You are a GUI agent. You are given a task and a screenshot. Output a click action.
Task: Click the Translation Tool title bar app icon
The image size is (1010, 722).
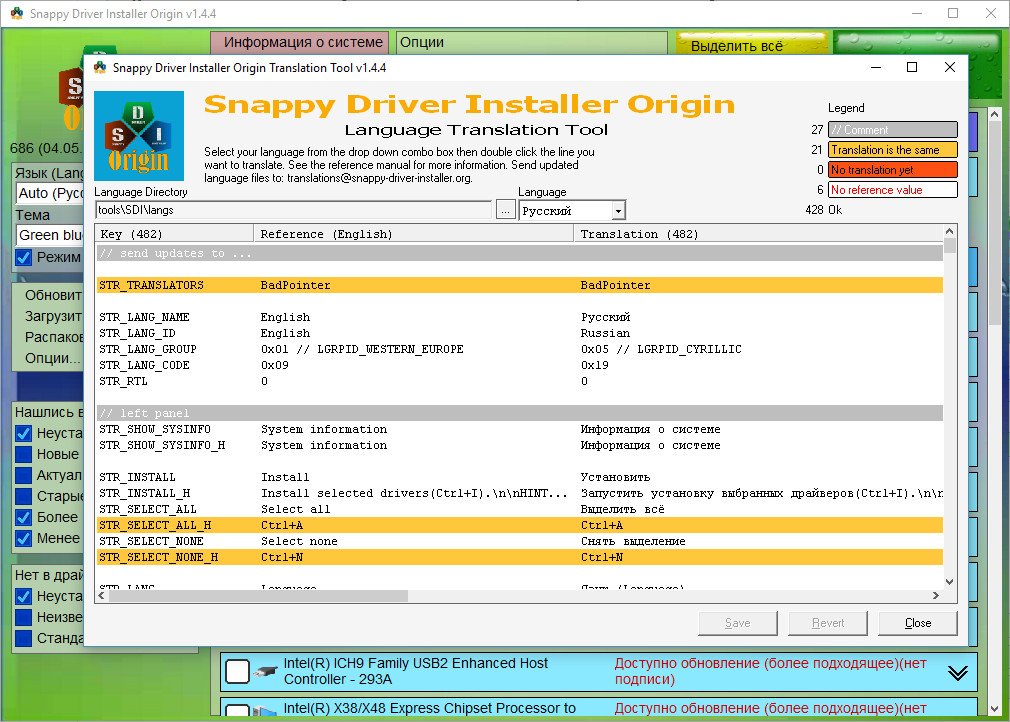100,68
